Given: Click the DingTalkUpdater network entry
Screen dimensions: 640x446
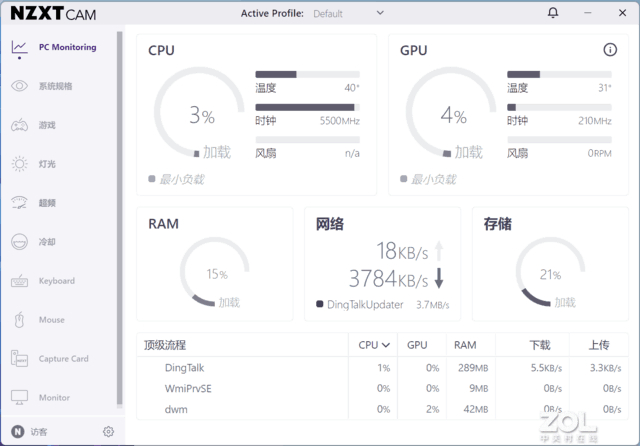Looking at the screenshot, I should click(x=383, y=304).
